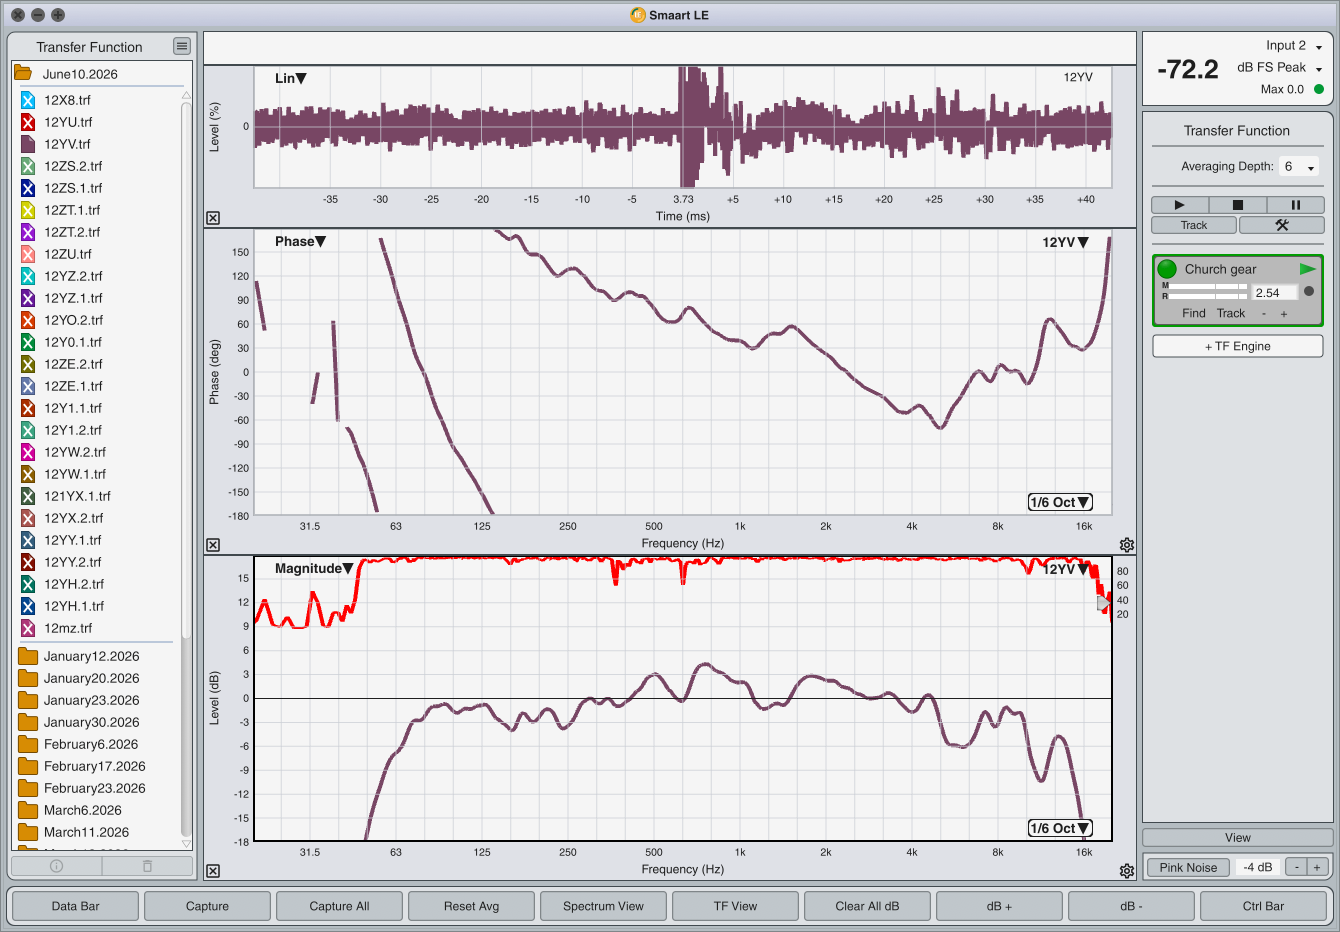Start measurement with the play button
This screenshot has height=932, width=1340.
coord(1179,204)
